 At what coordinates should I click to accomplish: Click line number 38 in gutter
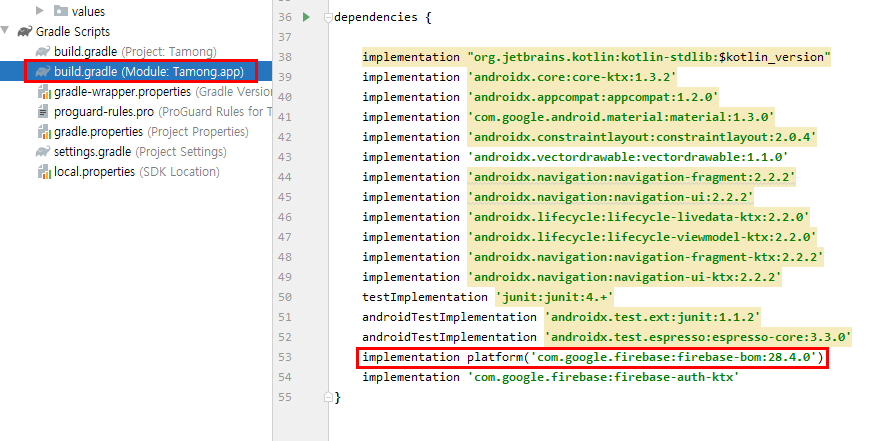pos(285,58)
